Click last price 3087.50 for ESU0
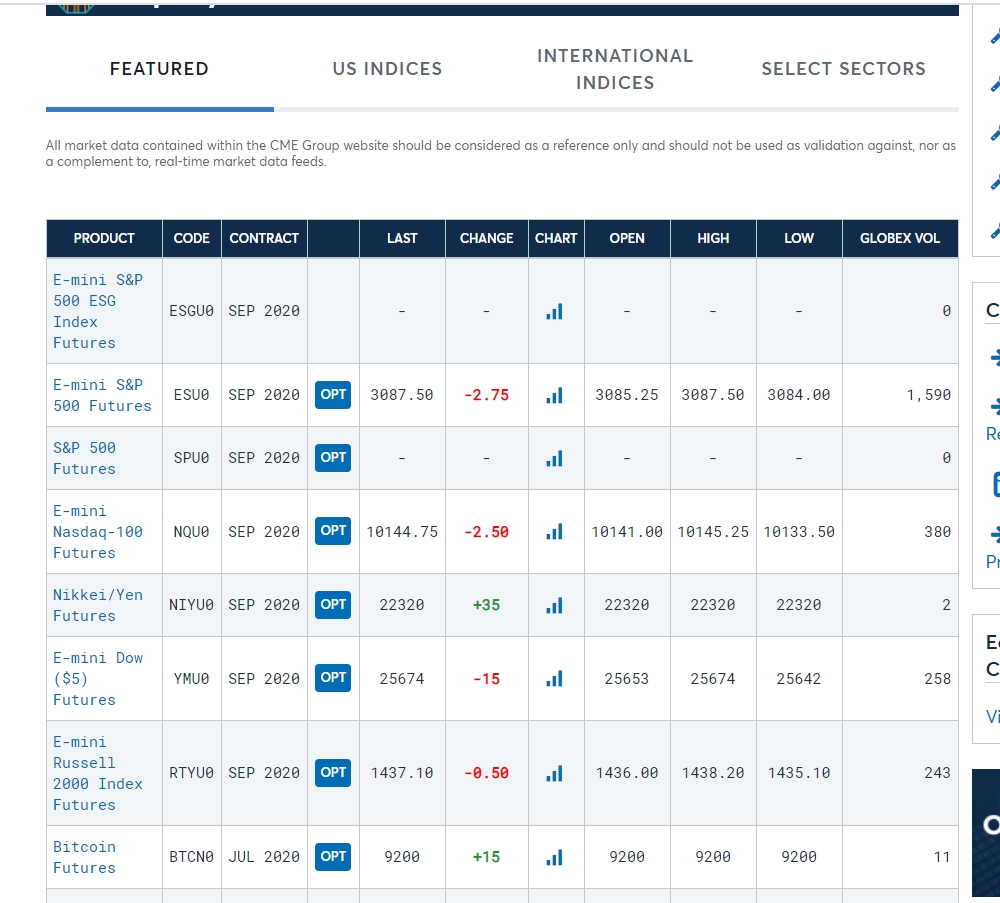 402,395
